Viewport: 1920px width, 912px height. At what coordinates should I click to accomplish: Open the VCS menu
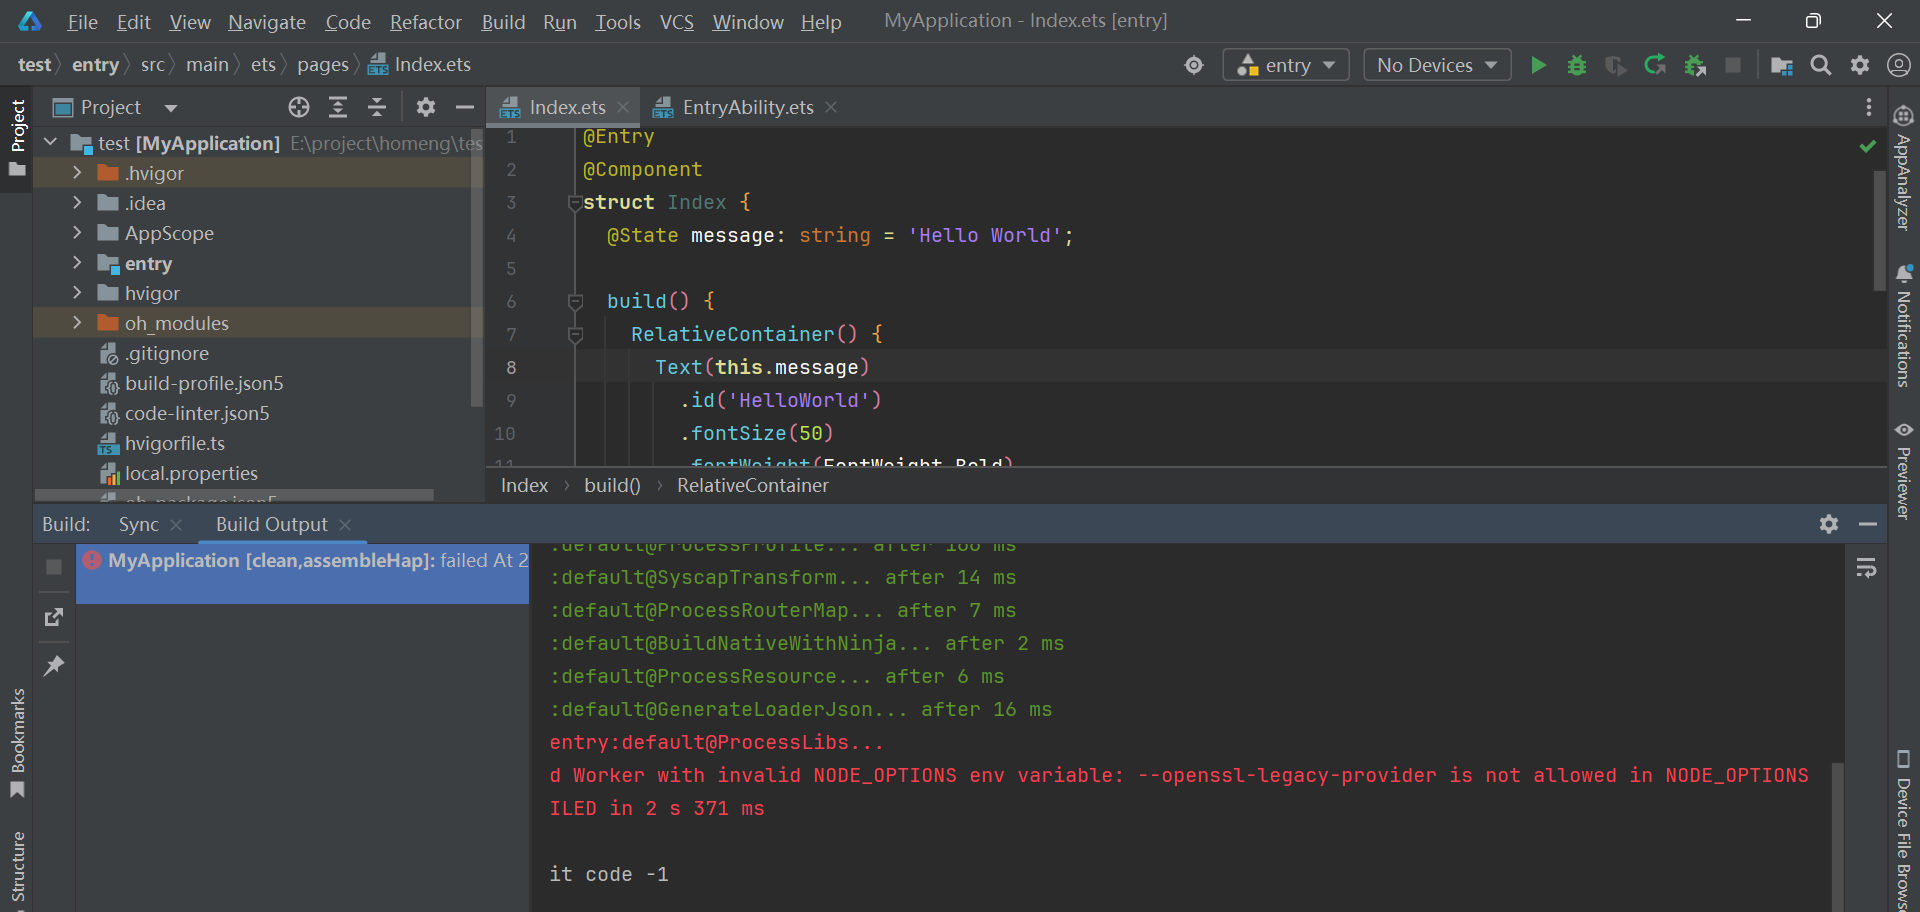tap(676, 22)
